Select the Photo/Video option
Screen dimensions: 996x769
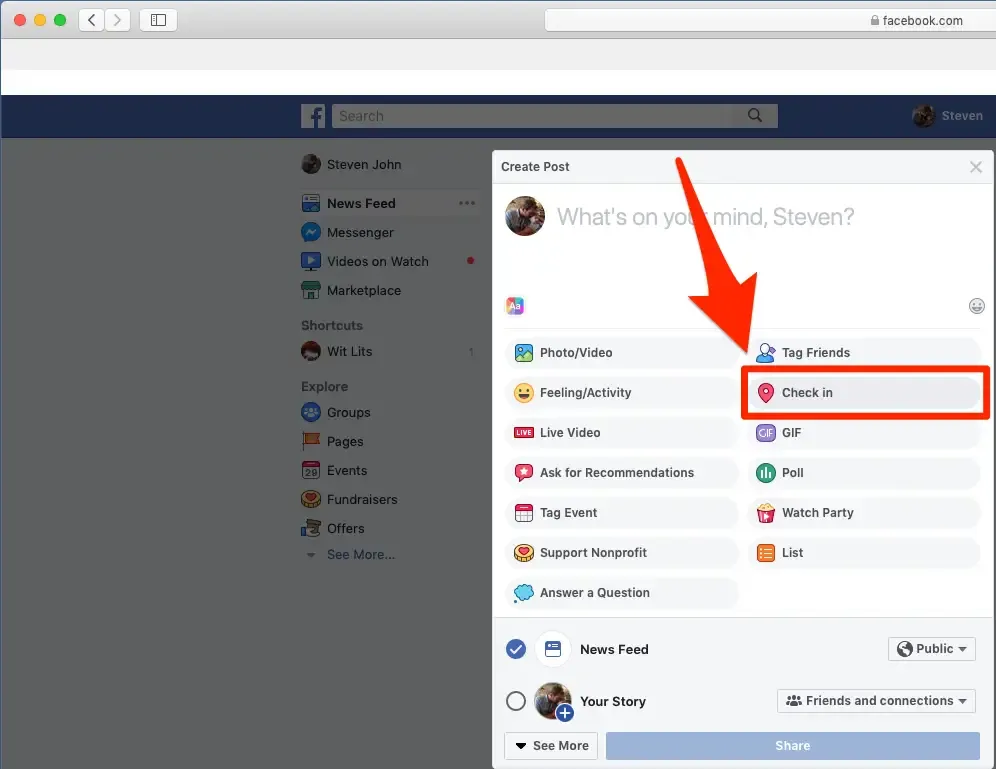[x=573, y=352]
